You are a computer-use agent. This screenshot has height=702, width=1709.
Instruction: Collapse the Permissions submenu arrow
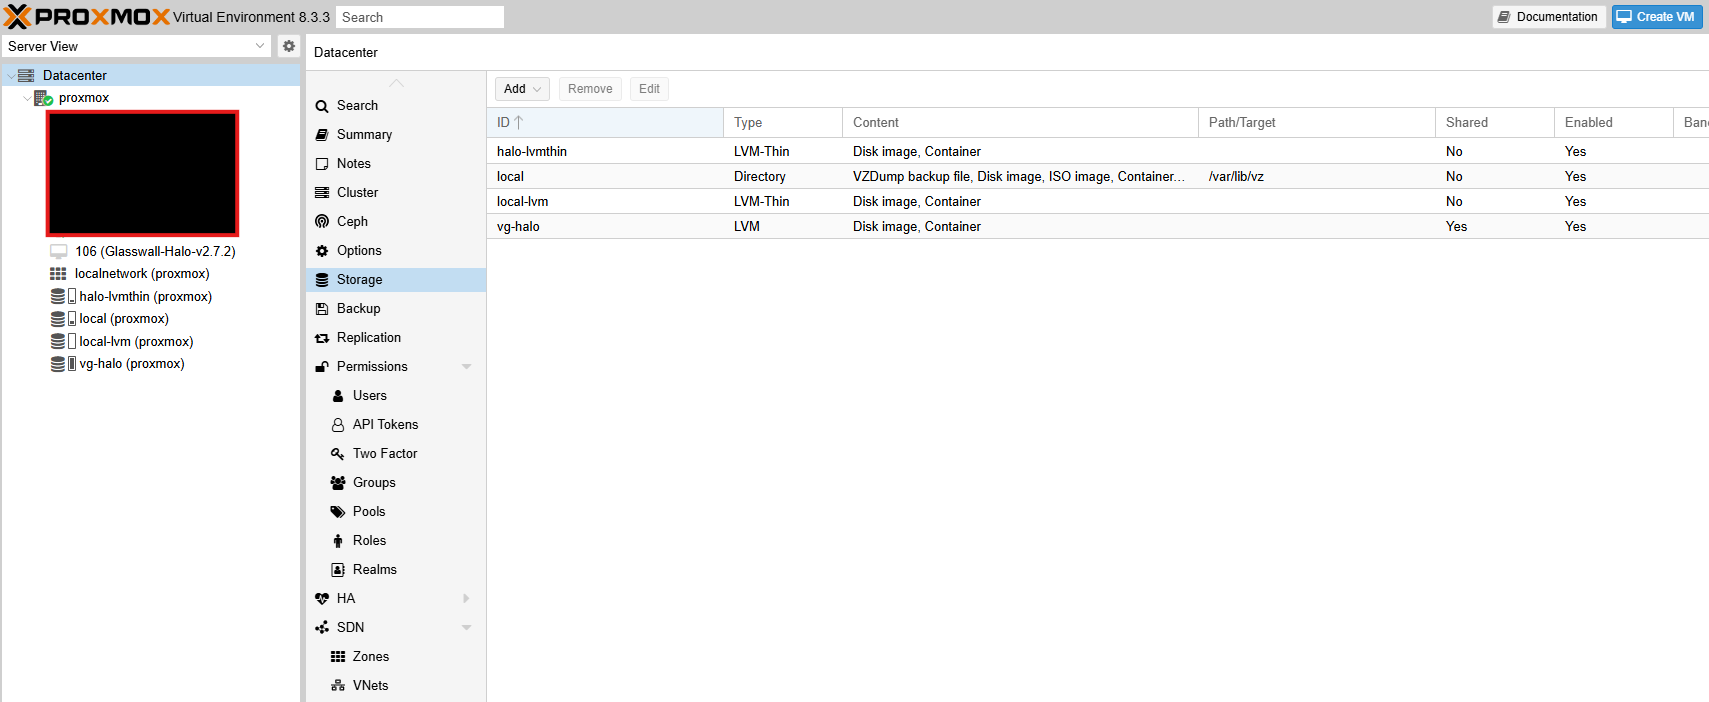pos(467,367)
